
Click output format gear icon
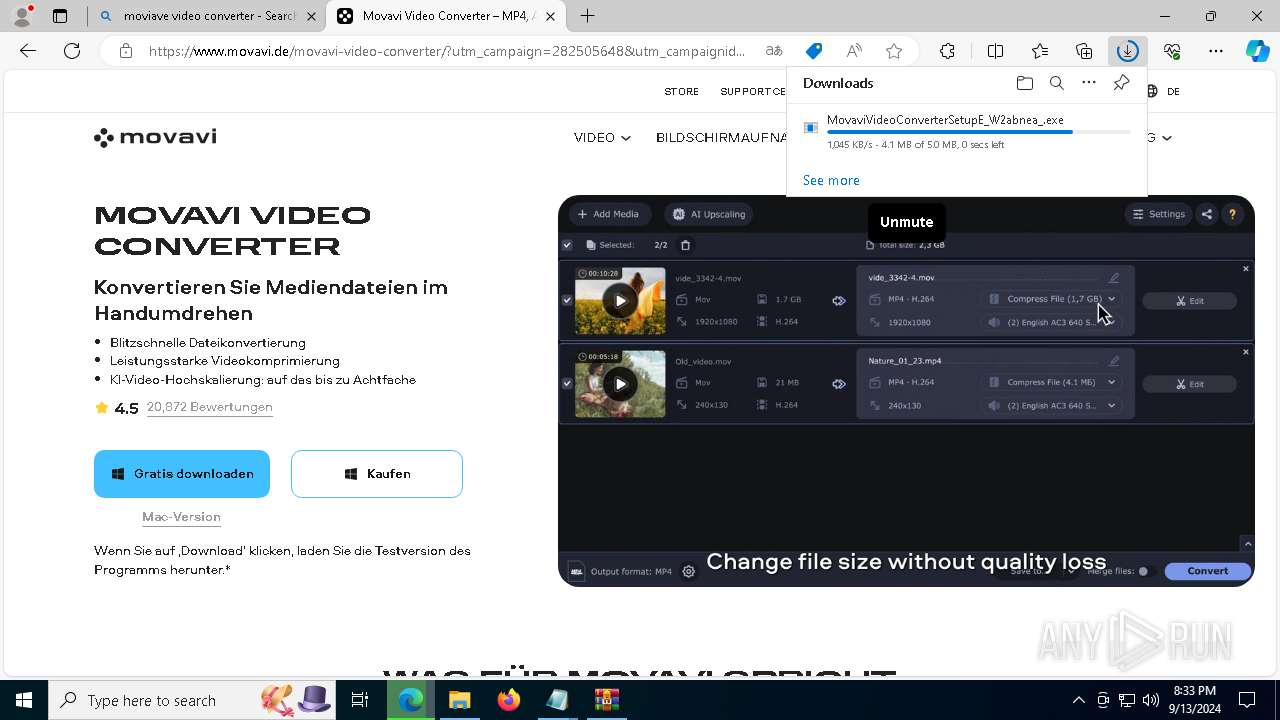pyautogui.click(x=688, y=572)
